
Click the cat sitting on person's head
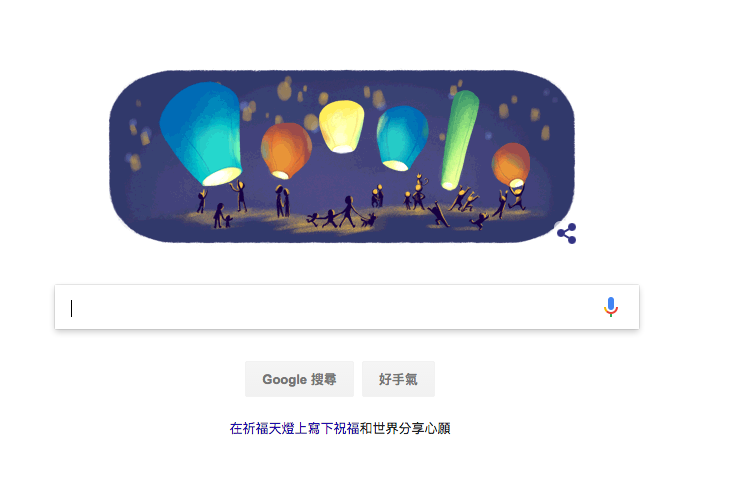(x=421, y=180)
